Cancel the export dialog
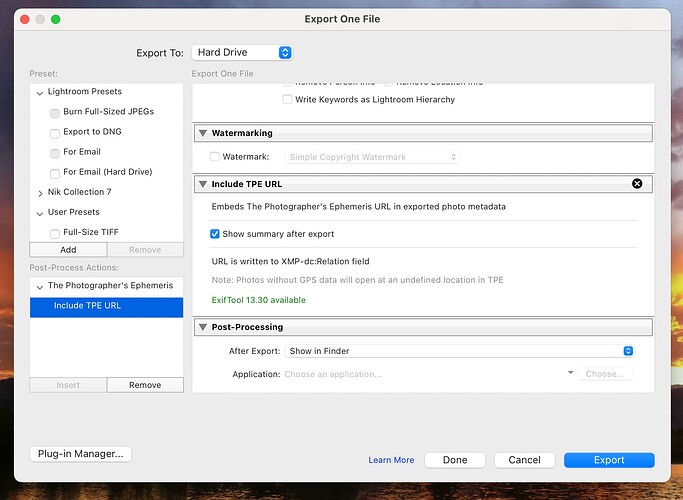 (524, 460)
